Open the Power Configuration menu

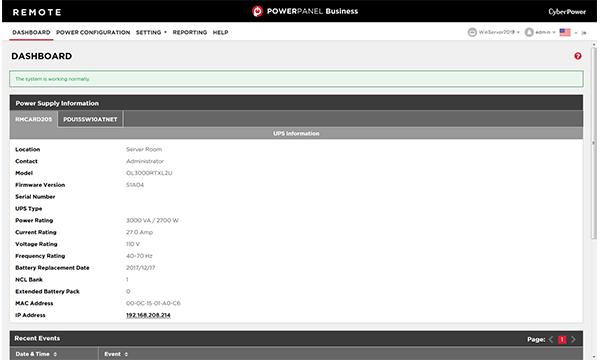(x=93, y=33)
